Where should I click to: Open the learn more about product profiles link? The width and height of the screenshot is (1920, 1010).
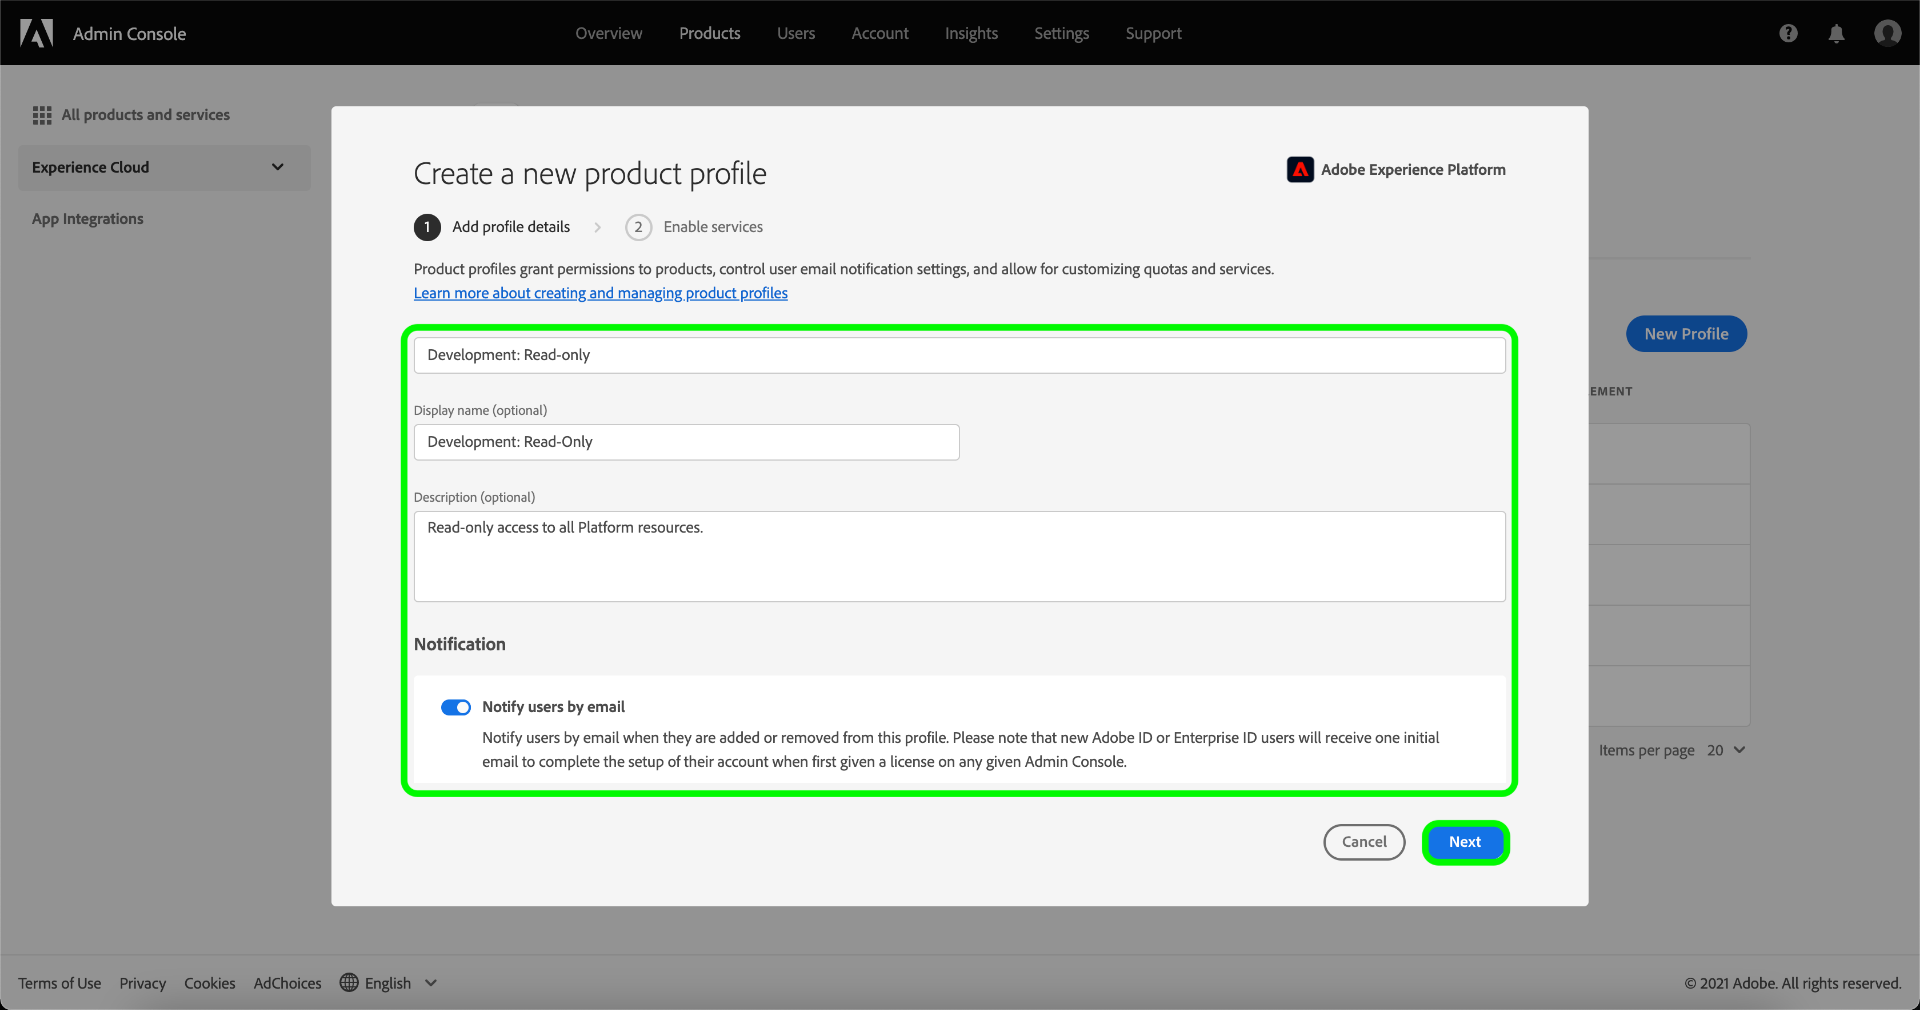[601, 293]
